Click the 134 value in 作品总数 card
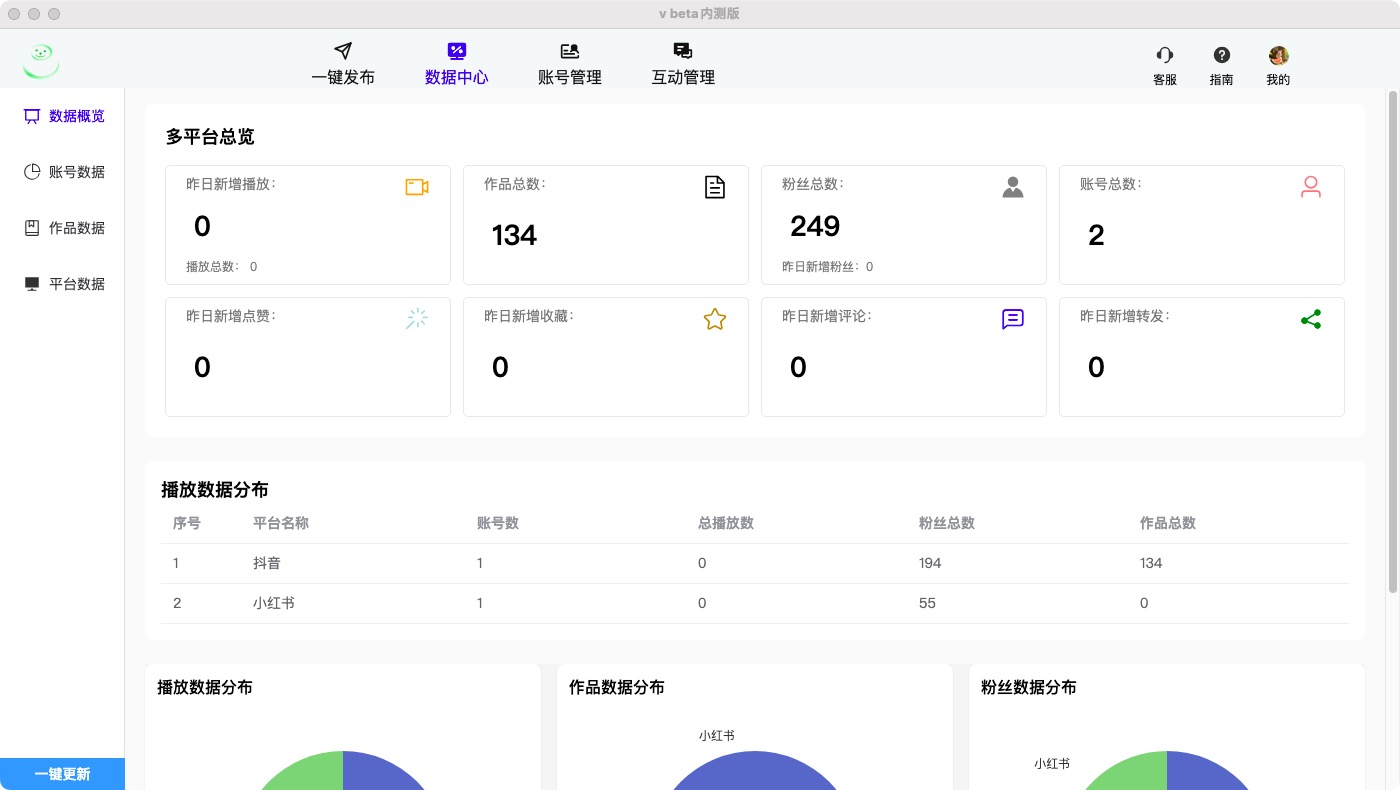Image resolution: width=1400 pixels, height=790 pixels. [514, 235]
